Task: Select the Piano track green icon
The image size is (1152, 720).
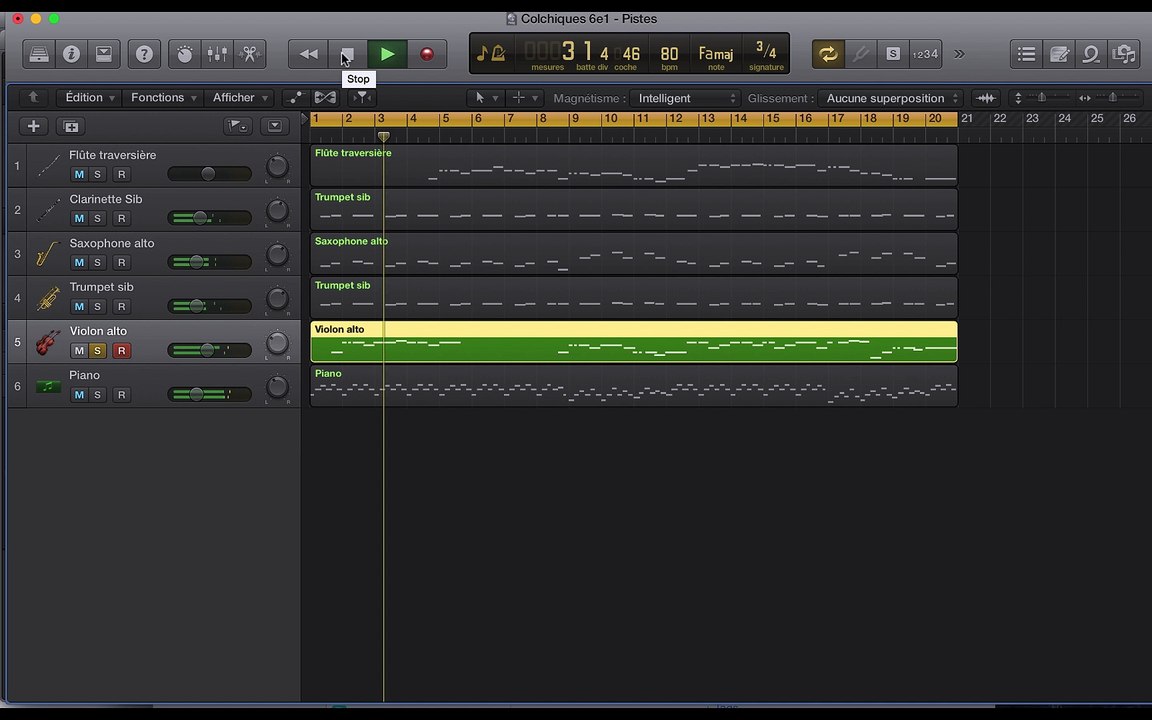Action: pos(48,386)
